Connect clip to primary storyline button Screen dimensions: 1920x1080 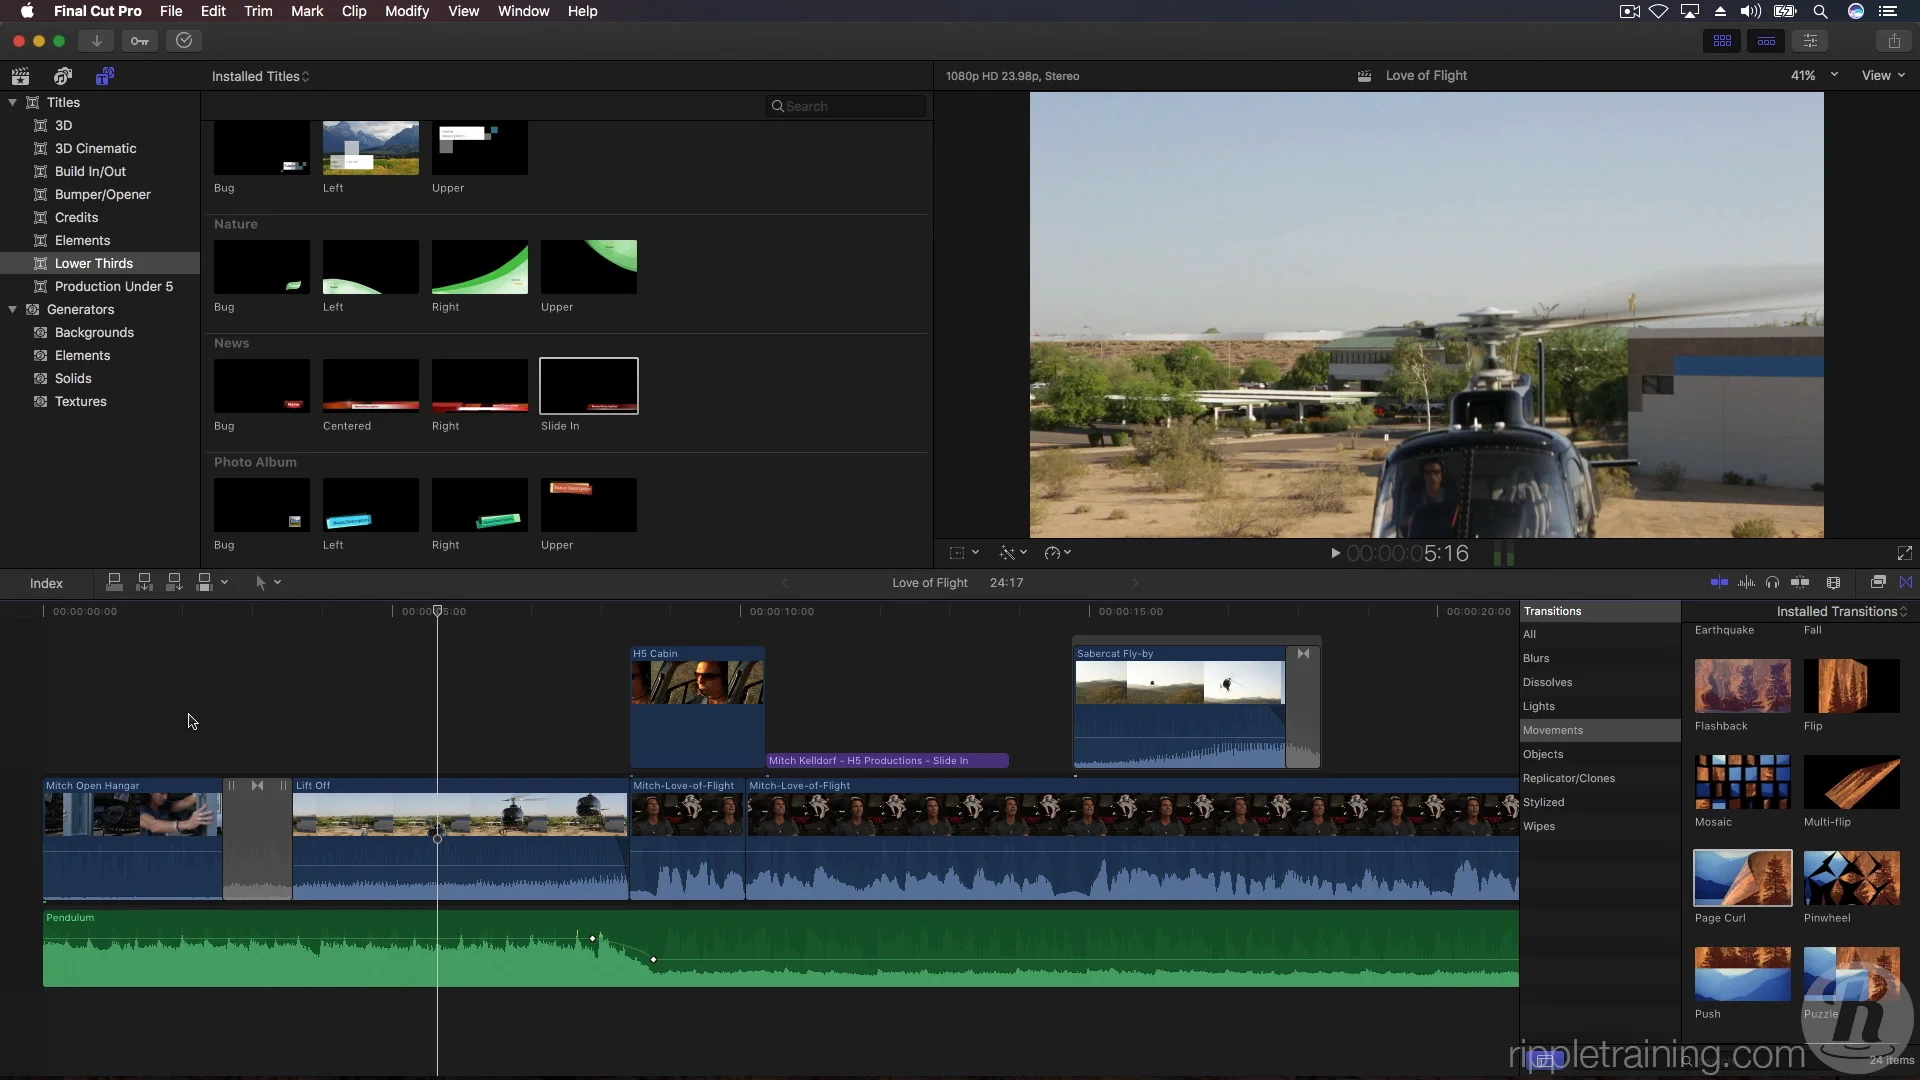(114, 582)
